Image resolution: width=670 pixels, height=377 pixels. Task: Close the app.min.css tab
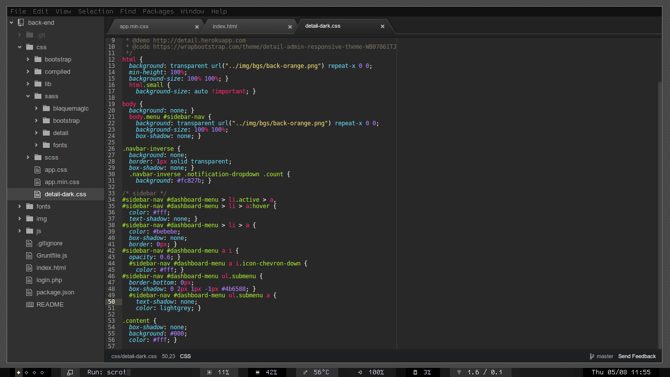[197, 27]
